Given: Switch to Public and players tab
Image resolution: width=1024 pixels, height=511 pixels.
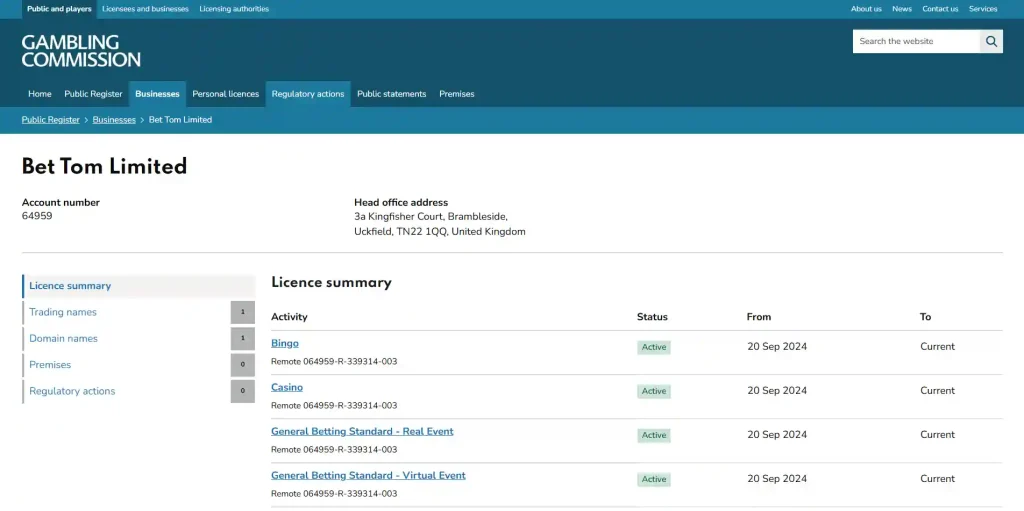Looking at the screenshot, I should pos(59,9).
